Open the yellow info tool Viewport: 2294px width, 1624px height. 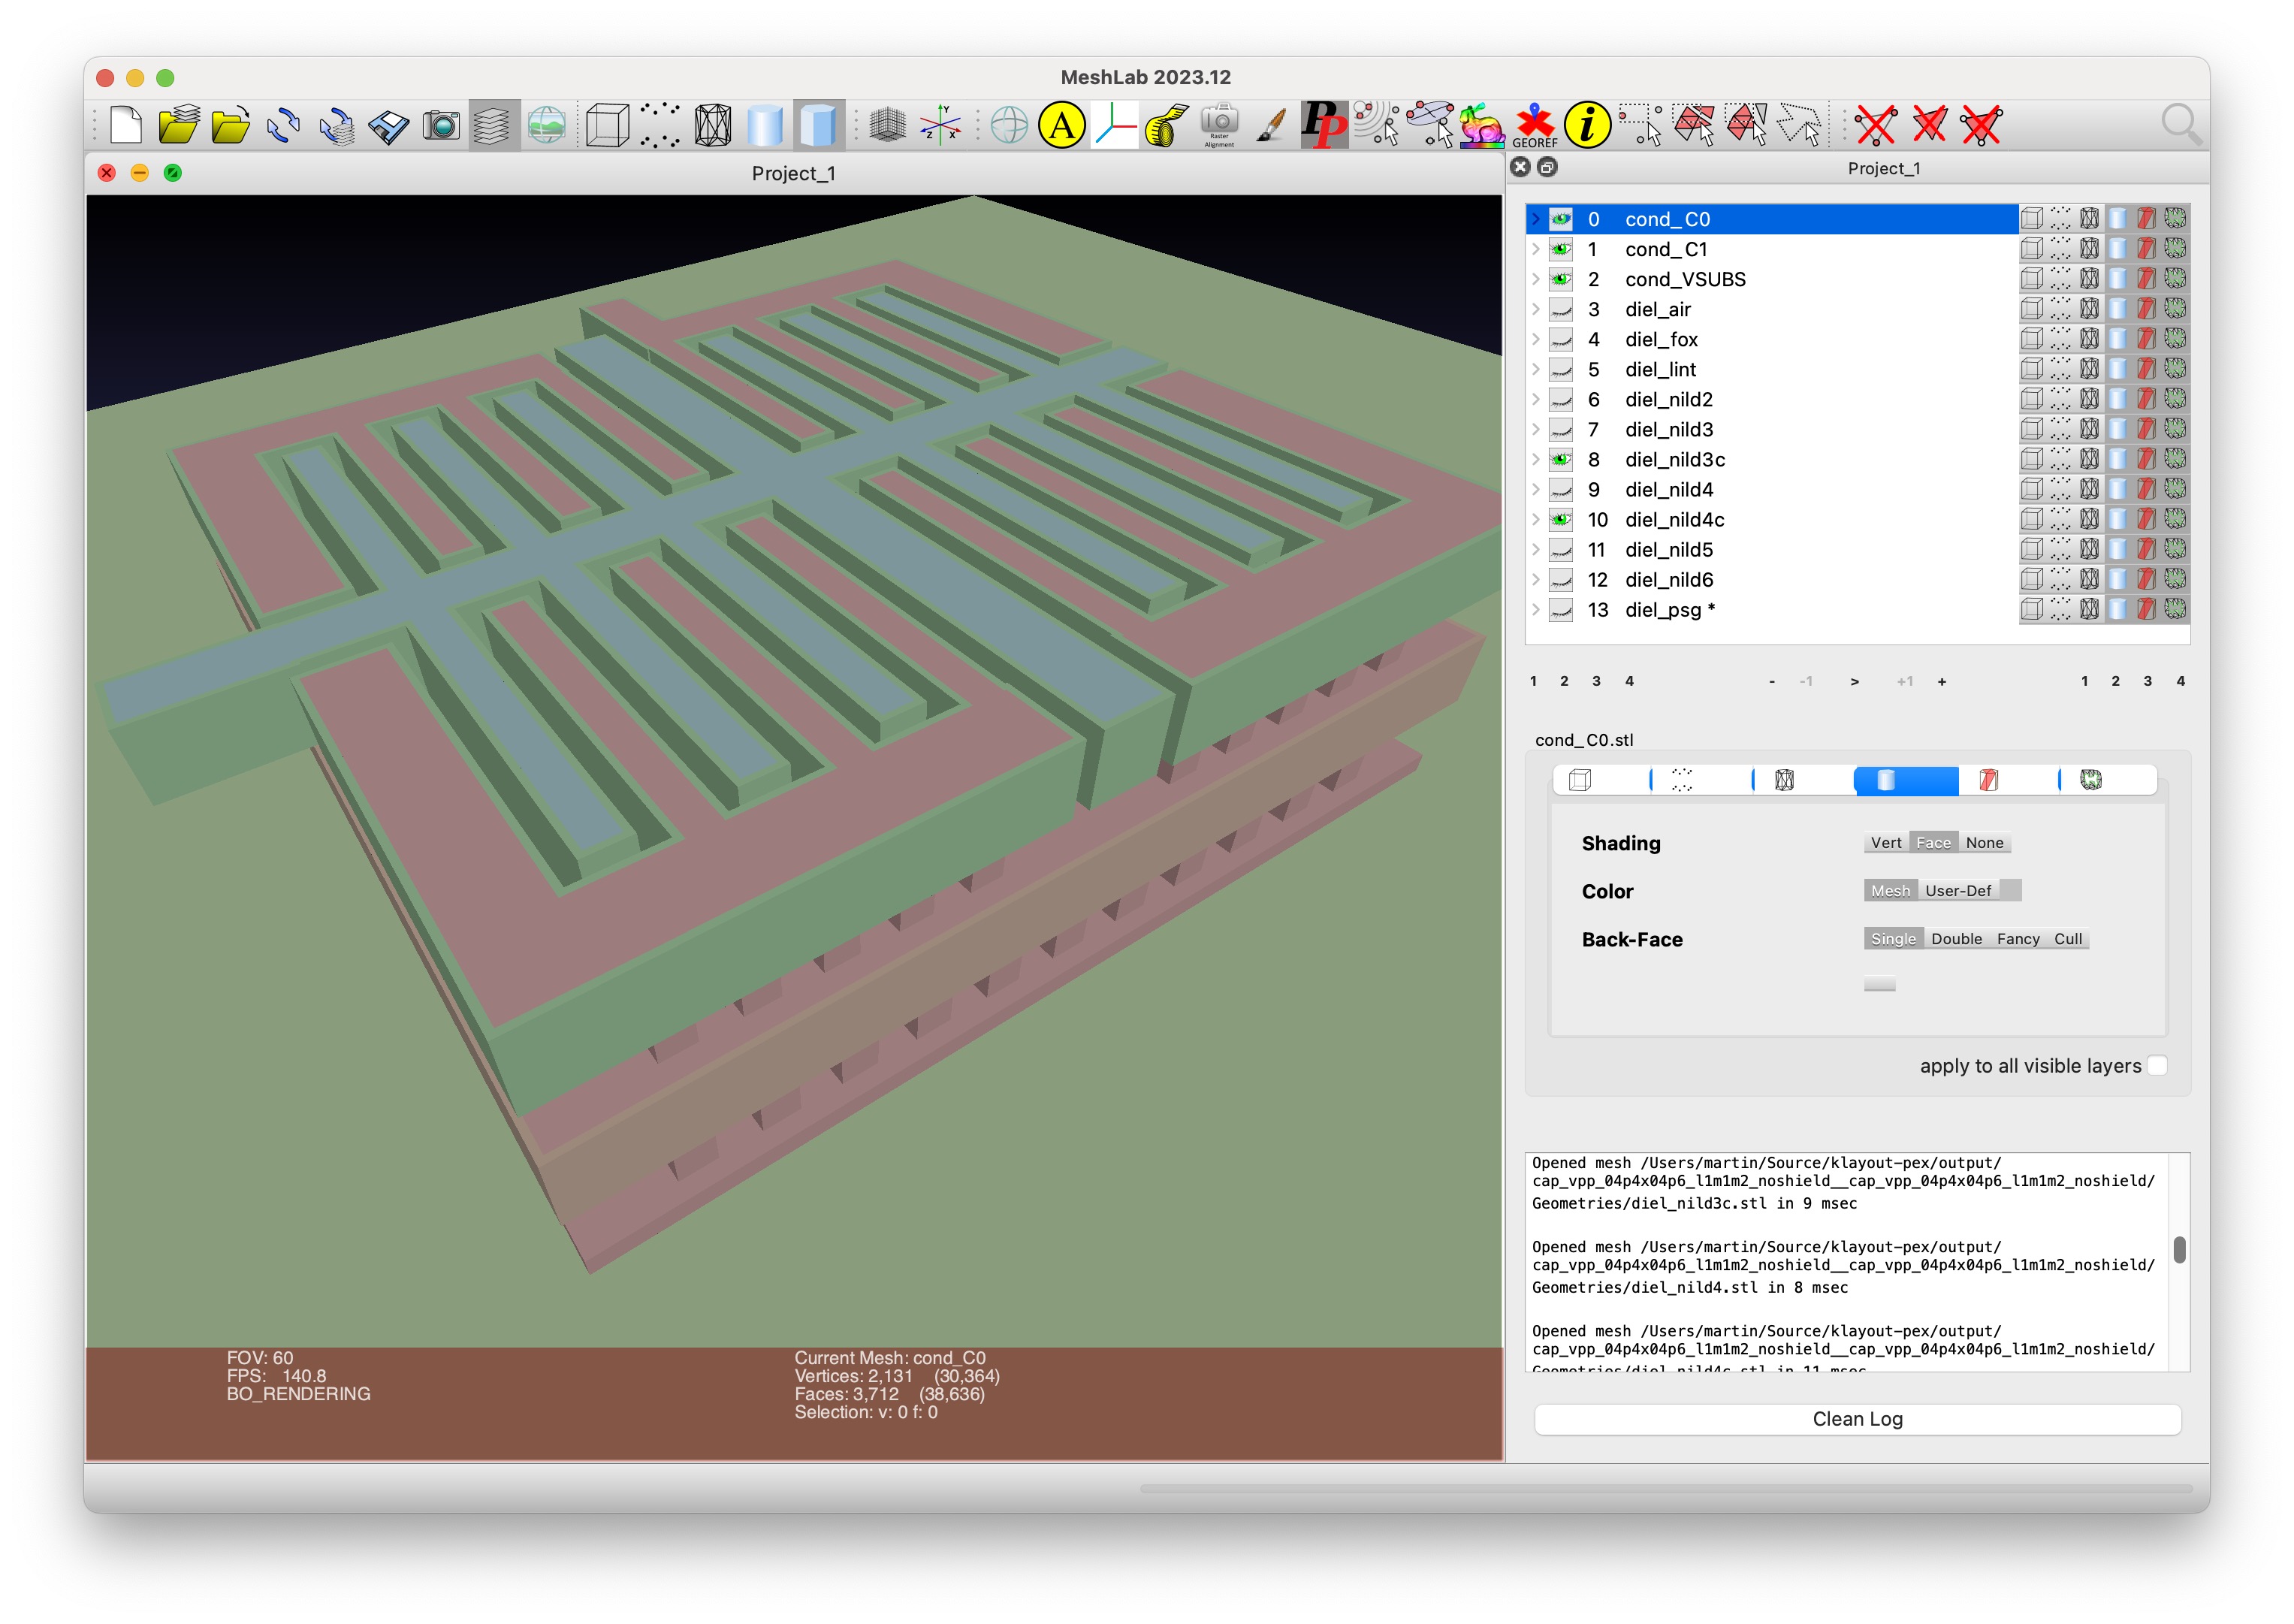[1587, 125]
